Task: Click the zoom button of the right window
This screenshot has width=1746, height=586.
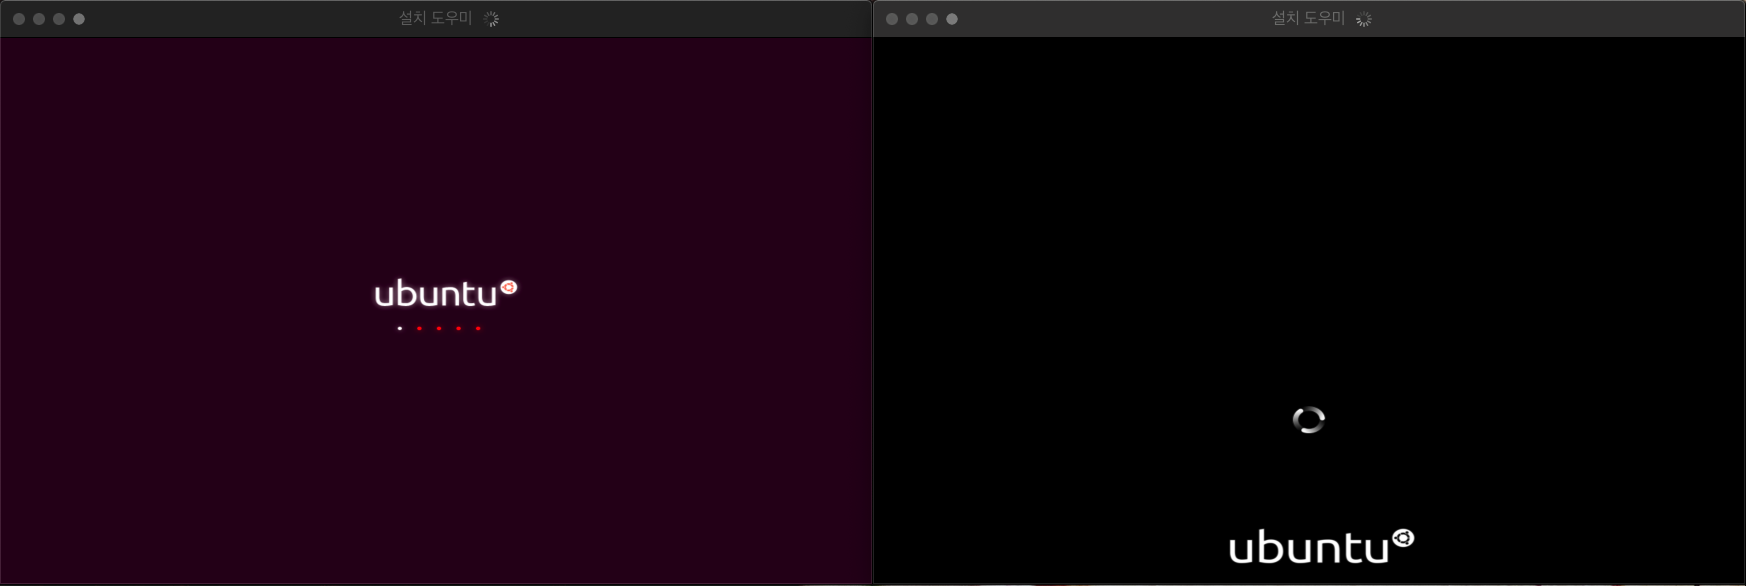Action: pyautogui.click(x=932, y=19)
